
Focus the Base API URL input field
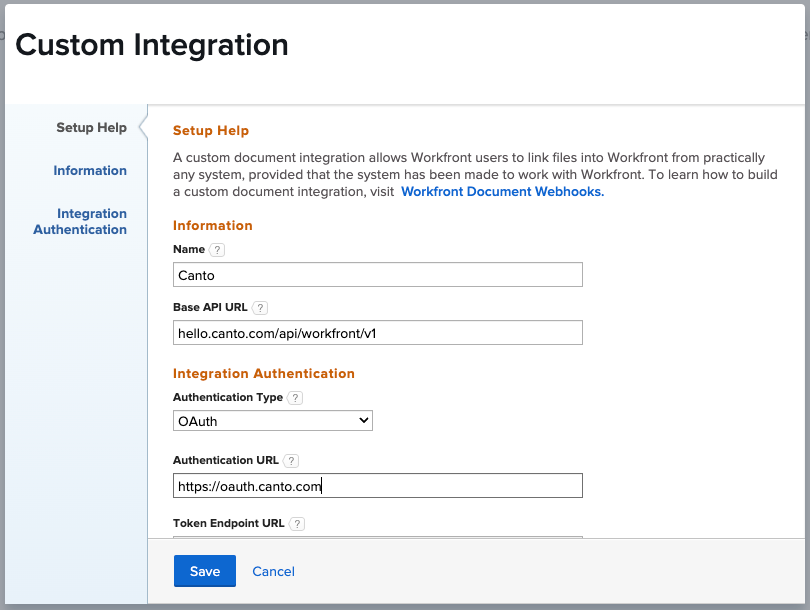378,333
